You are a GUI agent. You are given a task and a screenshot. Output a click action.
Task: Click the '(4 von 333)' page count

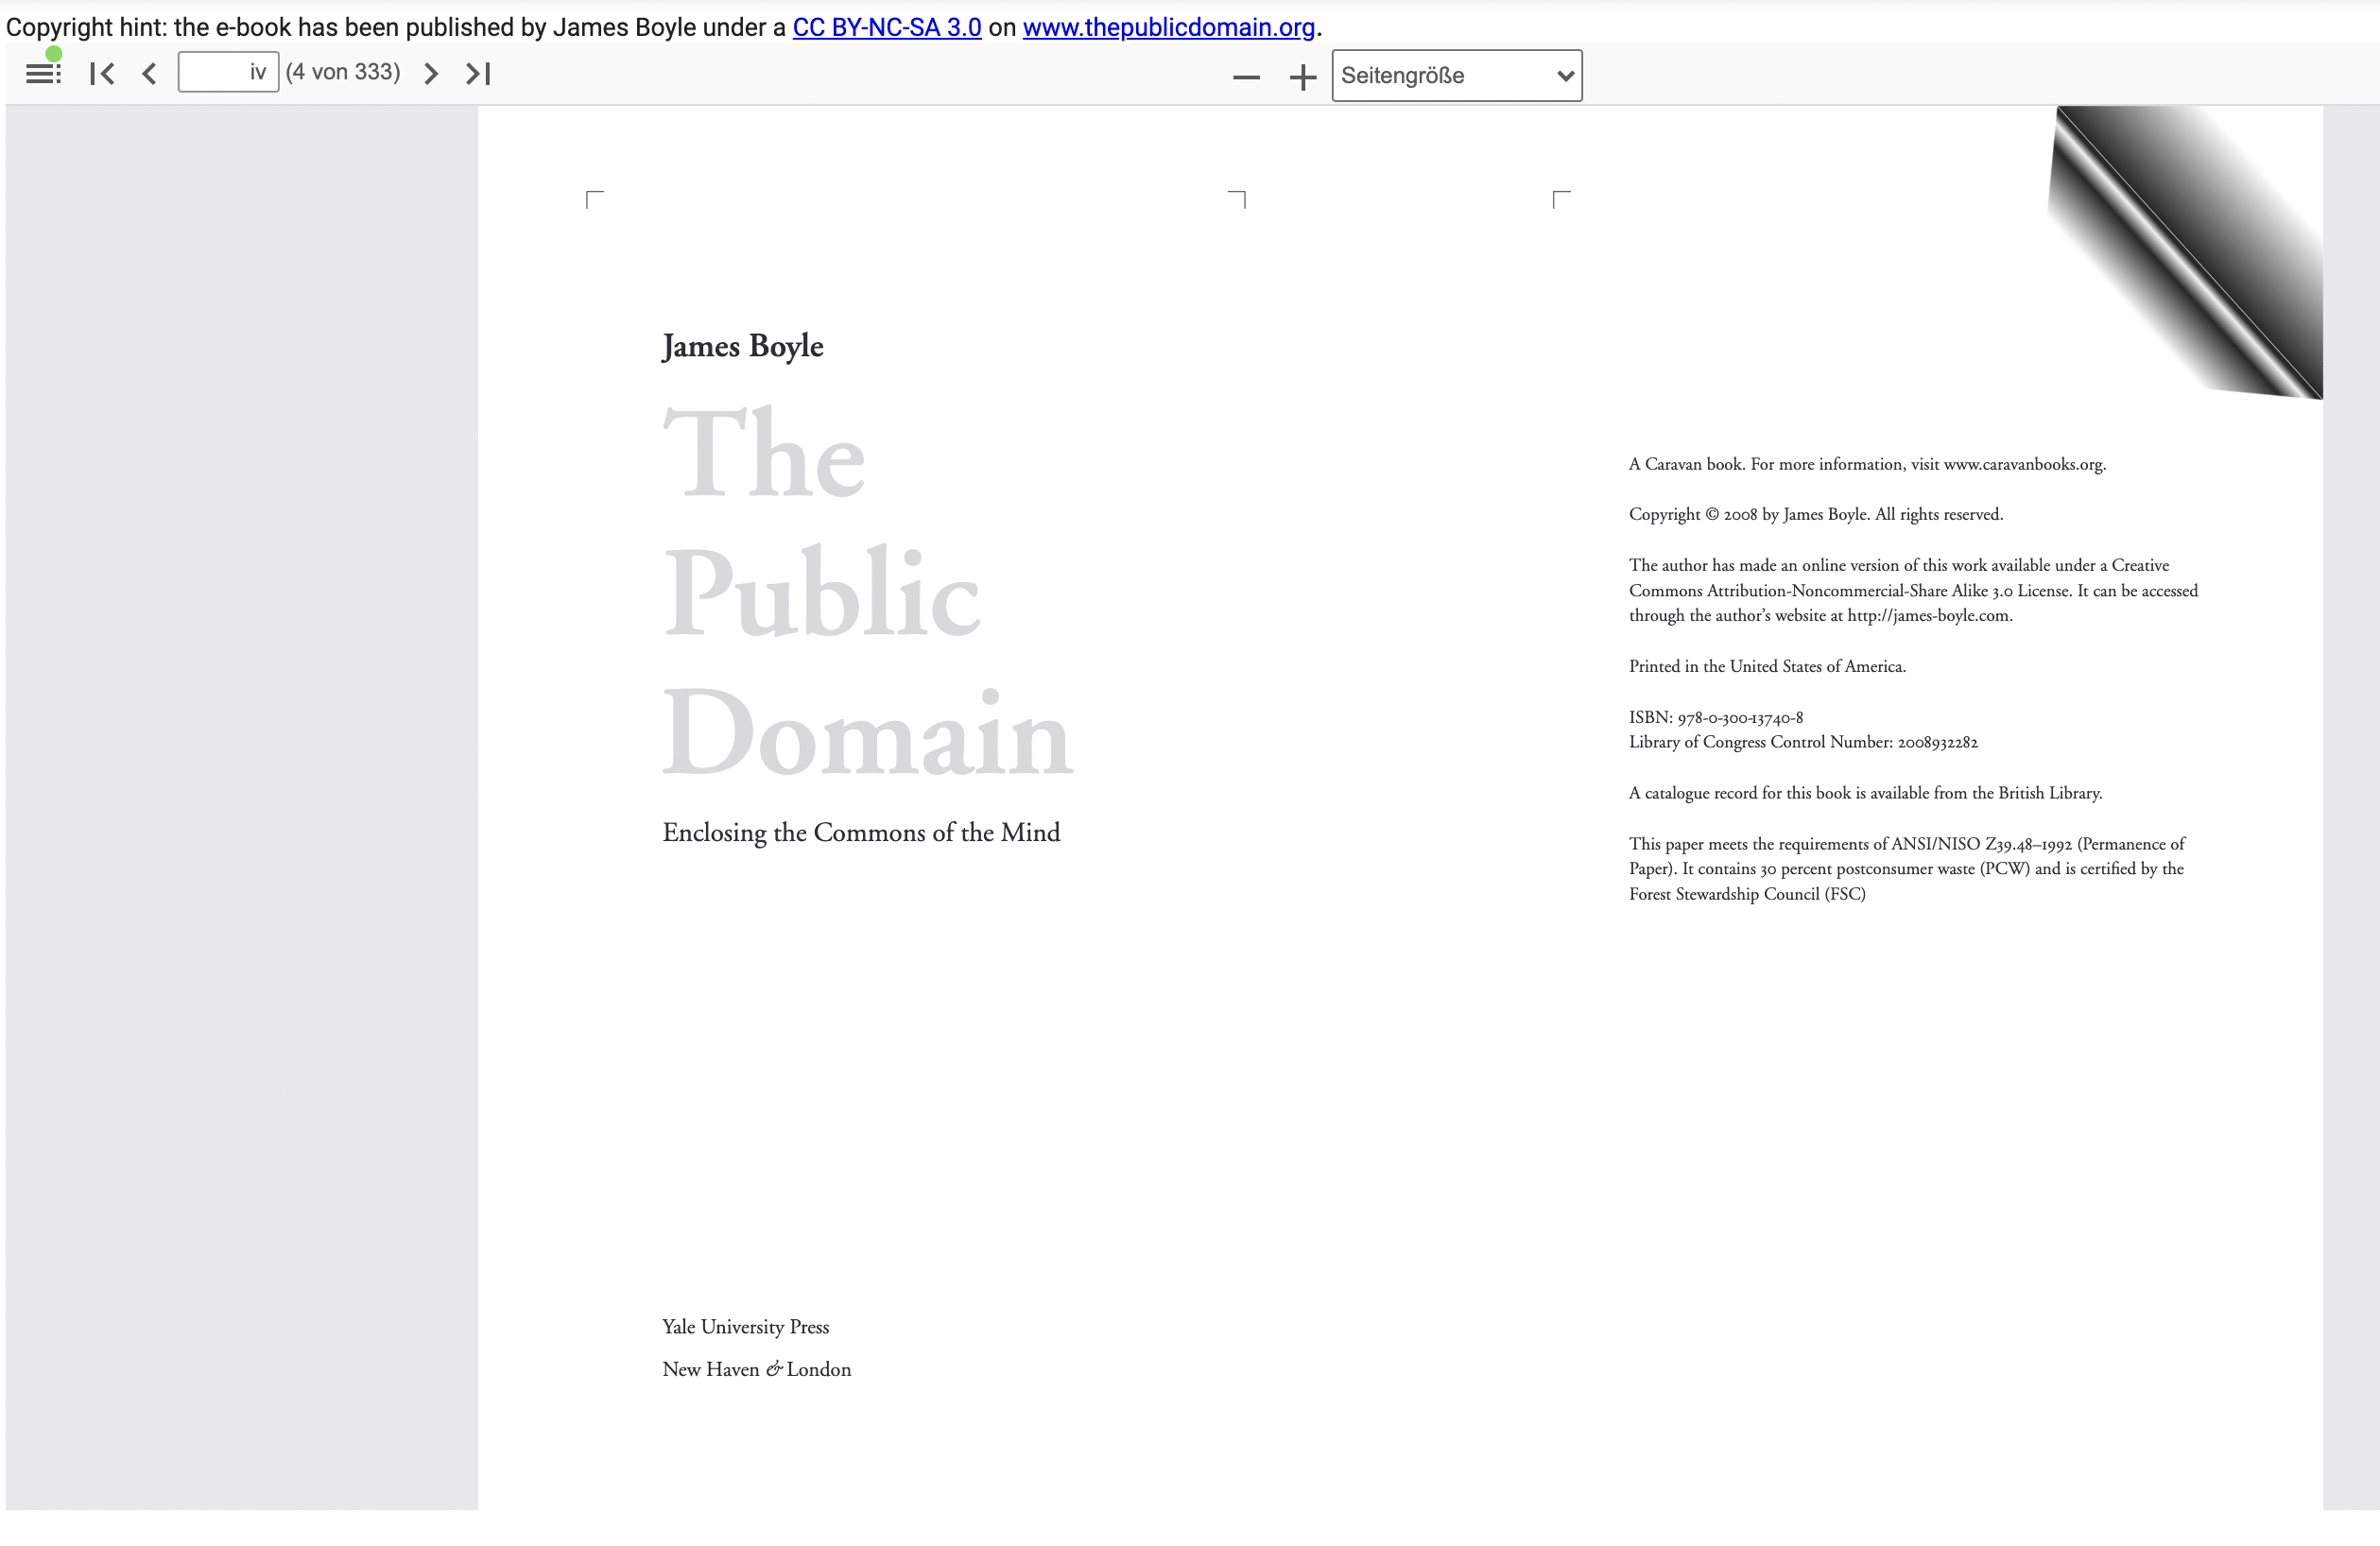click(x=343, y=72)
